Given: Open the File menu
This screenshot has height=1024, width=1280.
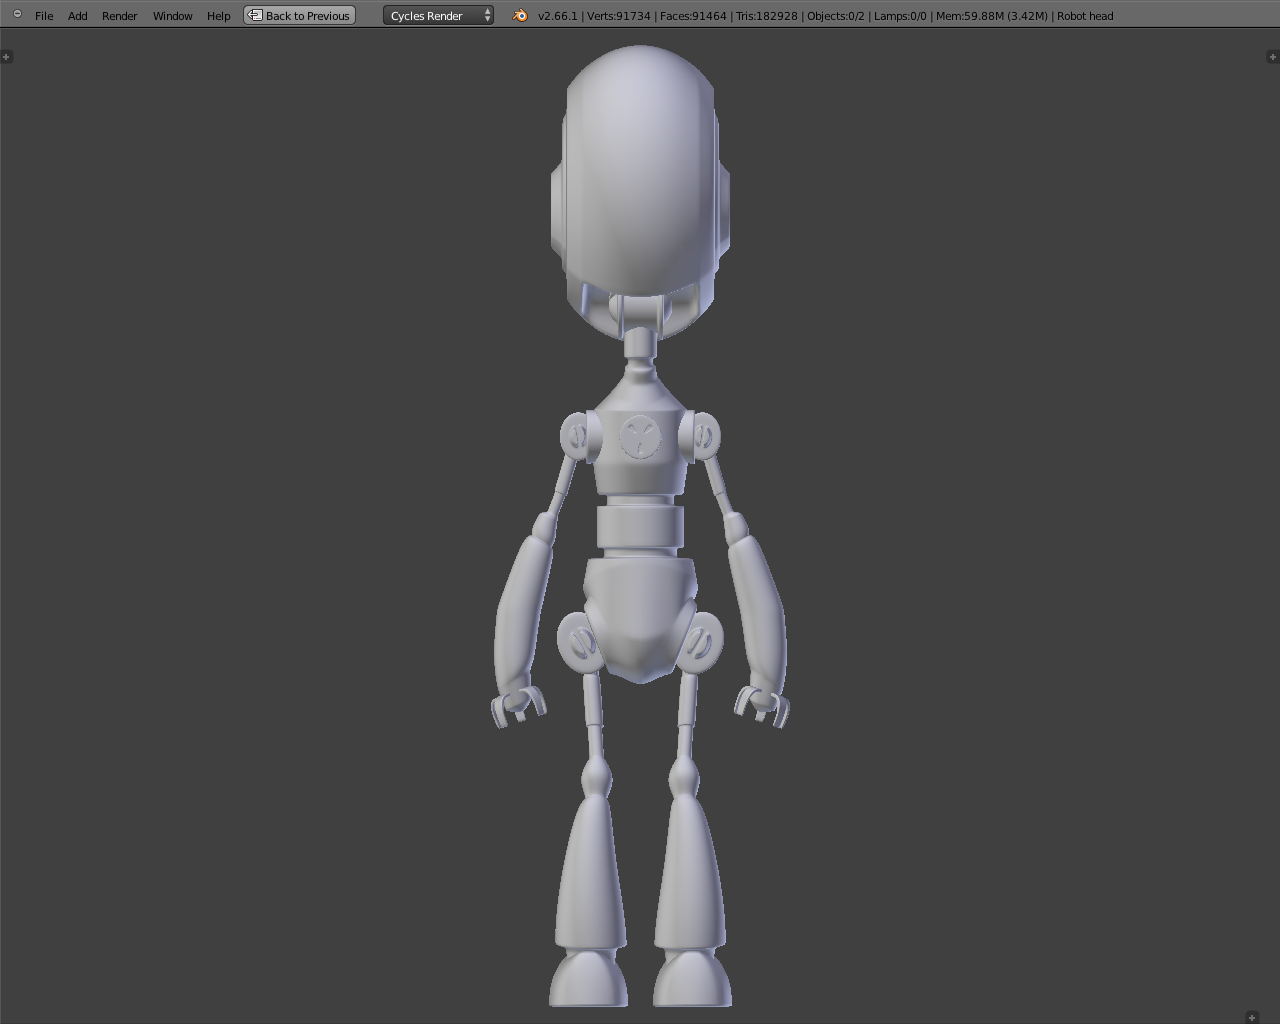Looking at the screenshot, I should (43, 15).
